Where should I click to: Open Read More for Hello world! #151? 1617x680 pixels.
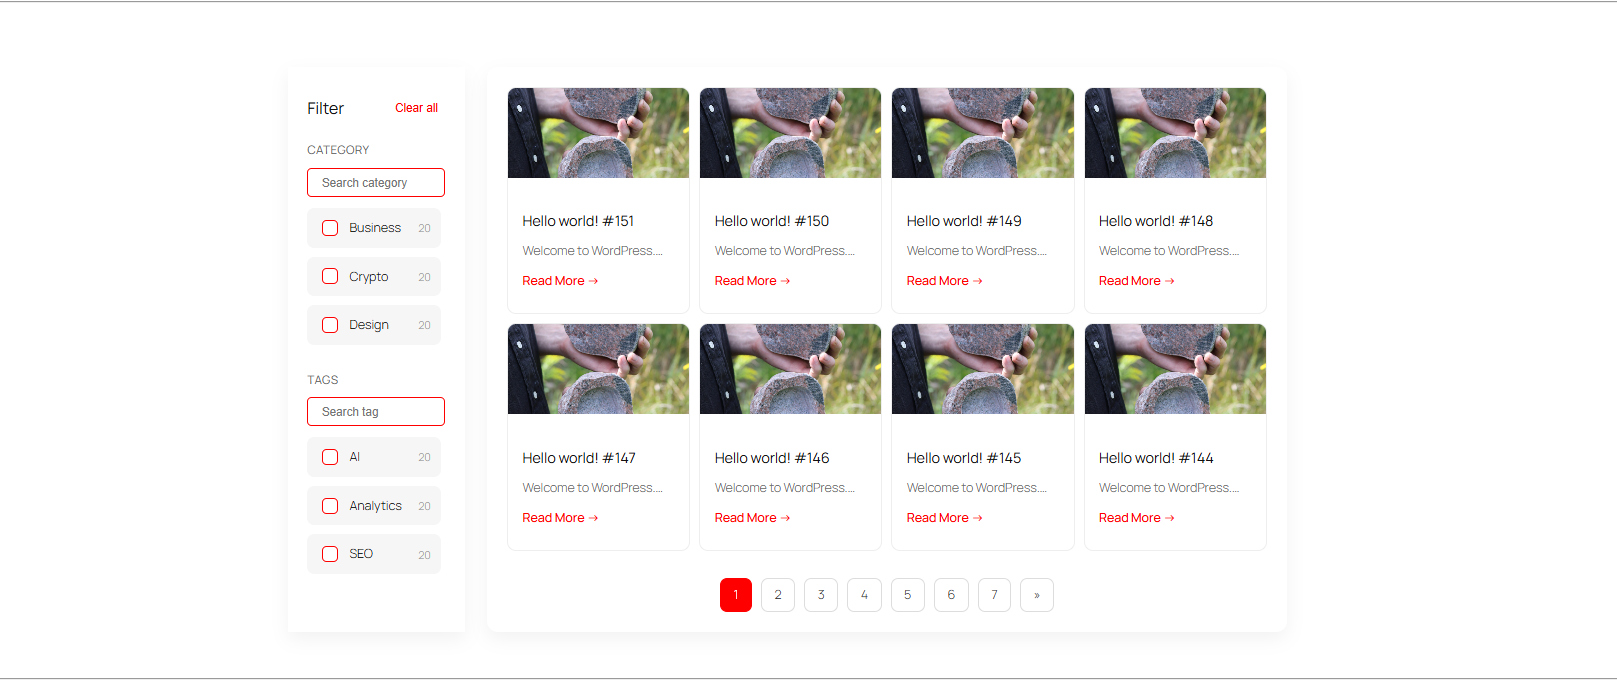(x=560, y=281)
